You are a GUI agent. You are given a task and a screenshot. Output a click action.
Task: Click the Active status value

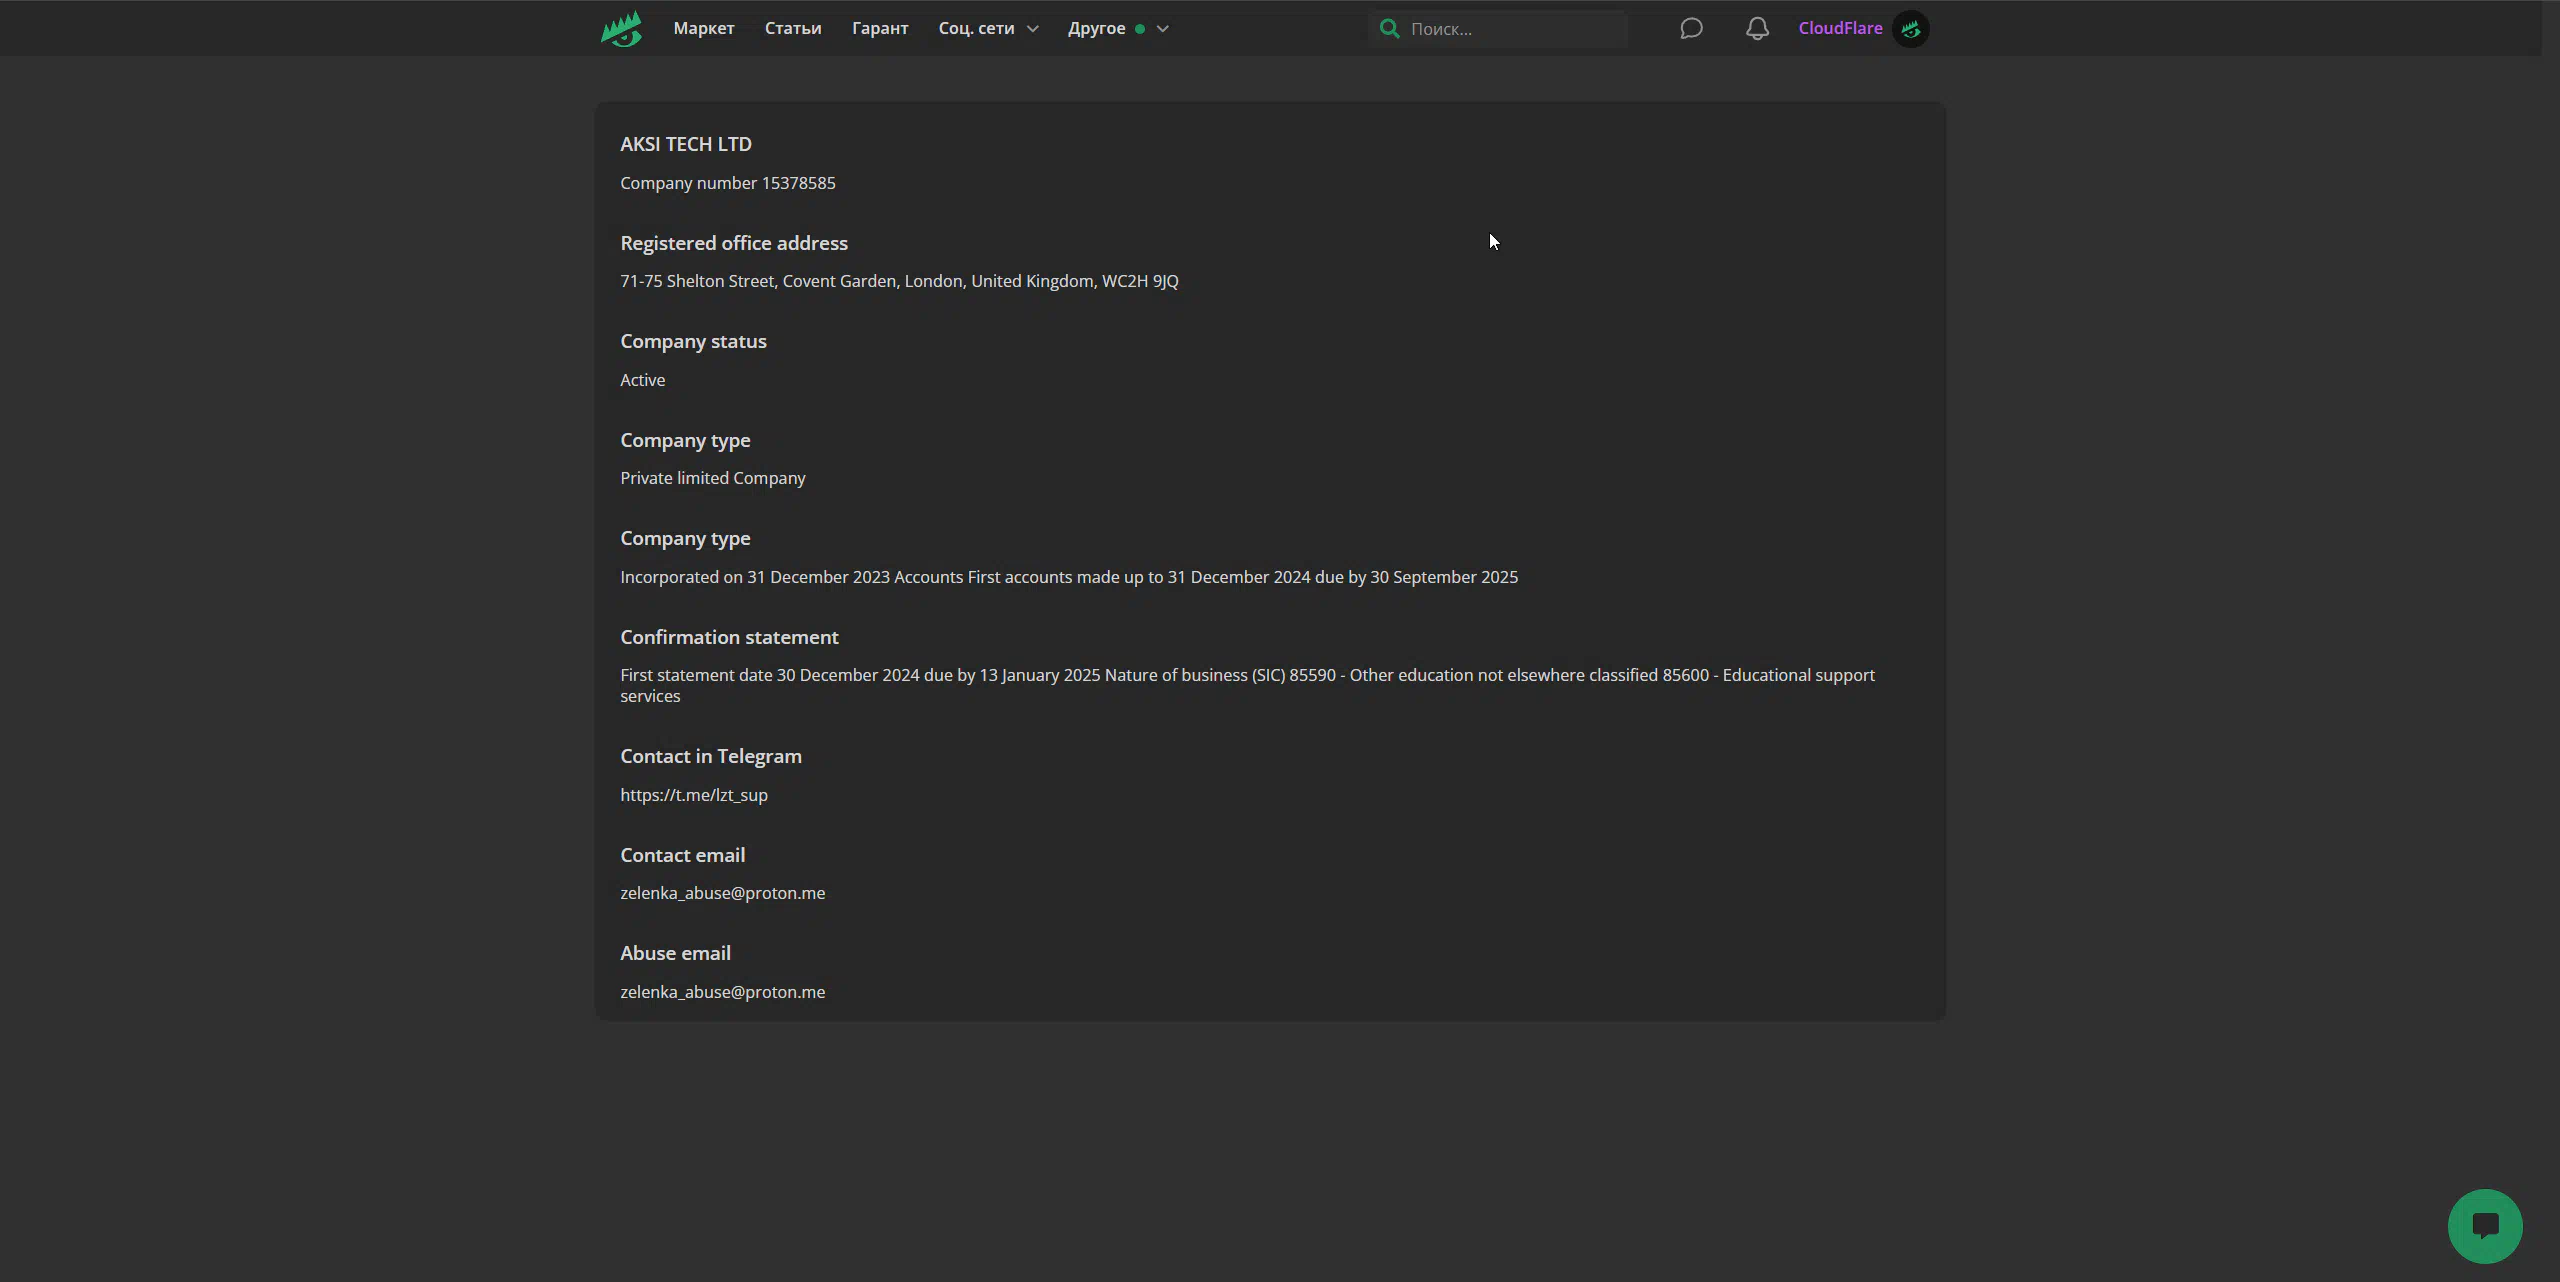click(643, 380)
